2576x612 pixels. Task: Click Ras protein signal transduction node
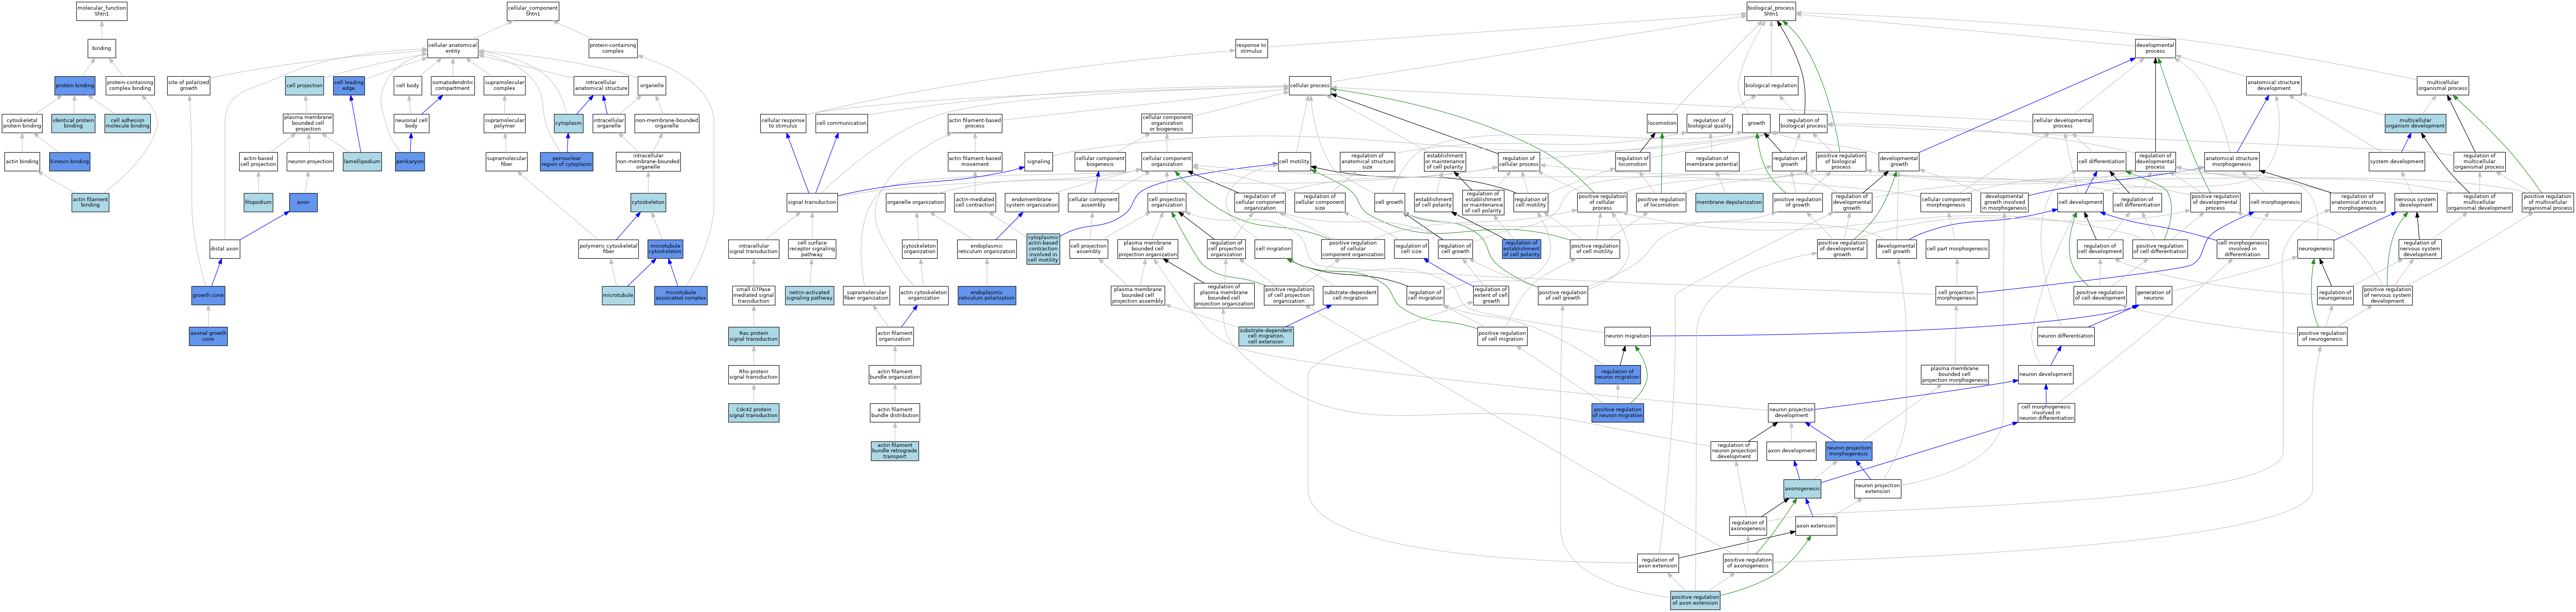coord(754,336)
